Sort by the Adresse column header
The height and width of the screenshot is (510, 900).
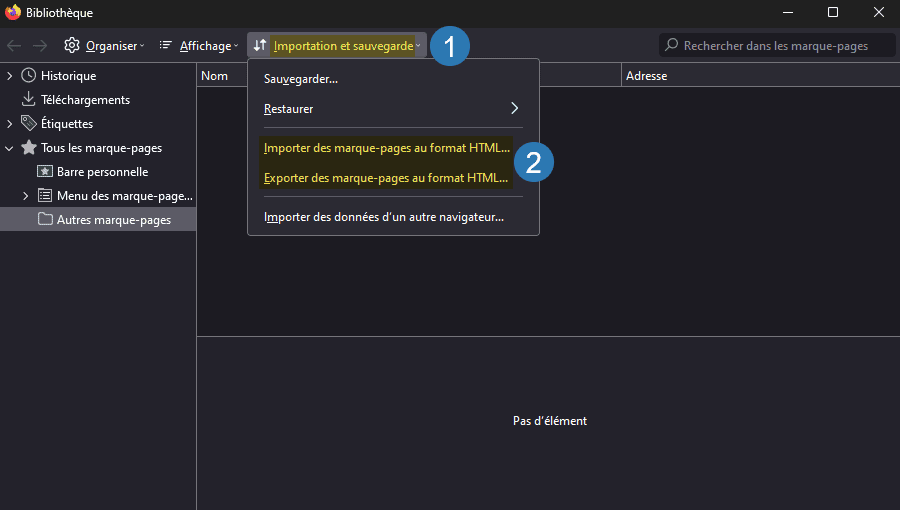click(761, 76)
